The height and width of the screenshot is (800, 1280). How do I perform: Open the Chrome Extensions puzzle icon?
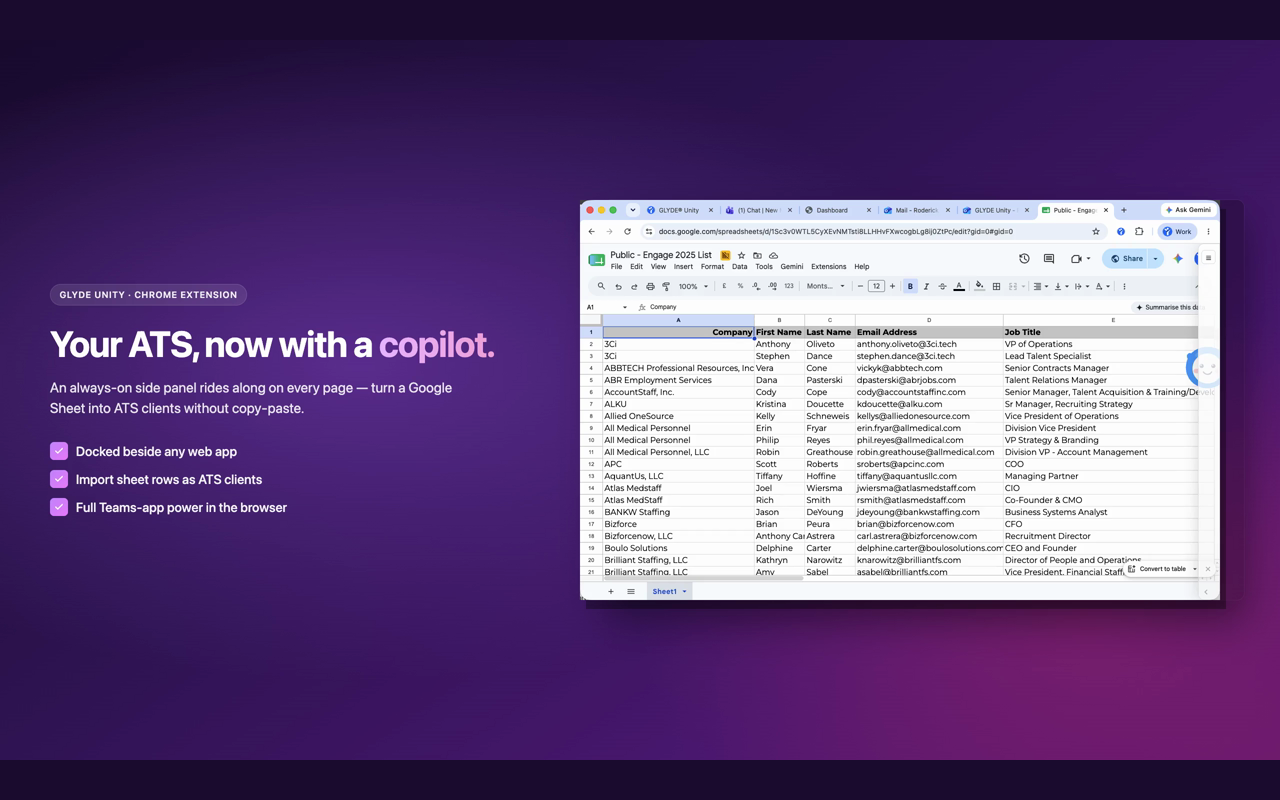pyautogui.click(x=1139, y=231)
